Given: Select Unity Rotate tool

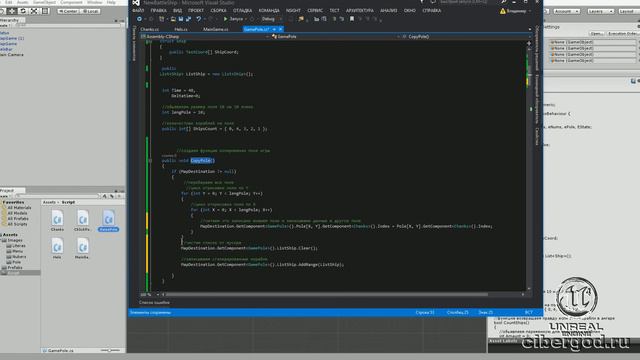Looking at the screenshot, I should click(x=23, y=11).
